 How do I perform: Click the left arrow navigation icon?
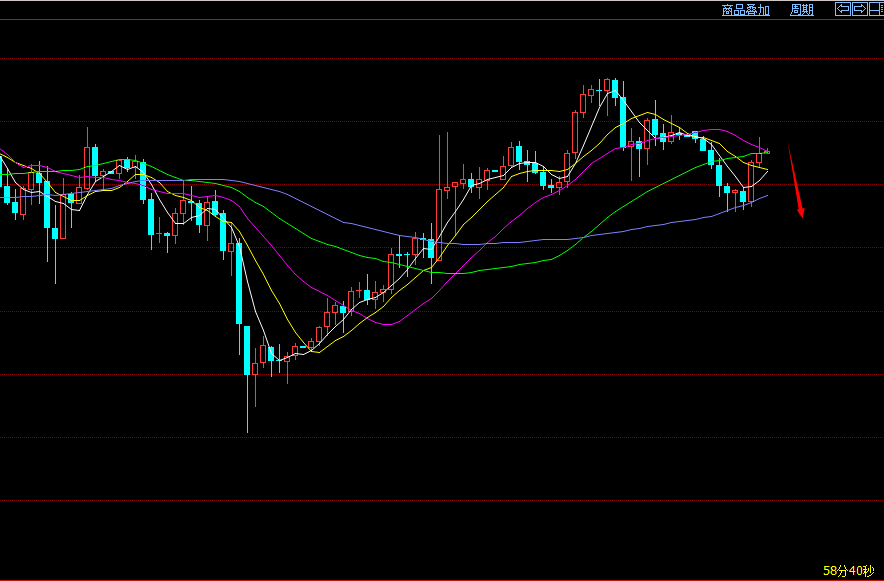(x=843, y=9)
